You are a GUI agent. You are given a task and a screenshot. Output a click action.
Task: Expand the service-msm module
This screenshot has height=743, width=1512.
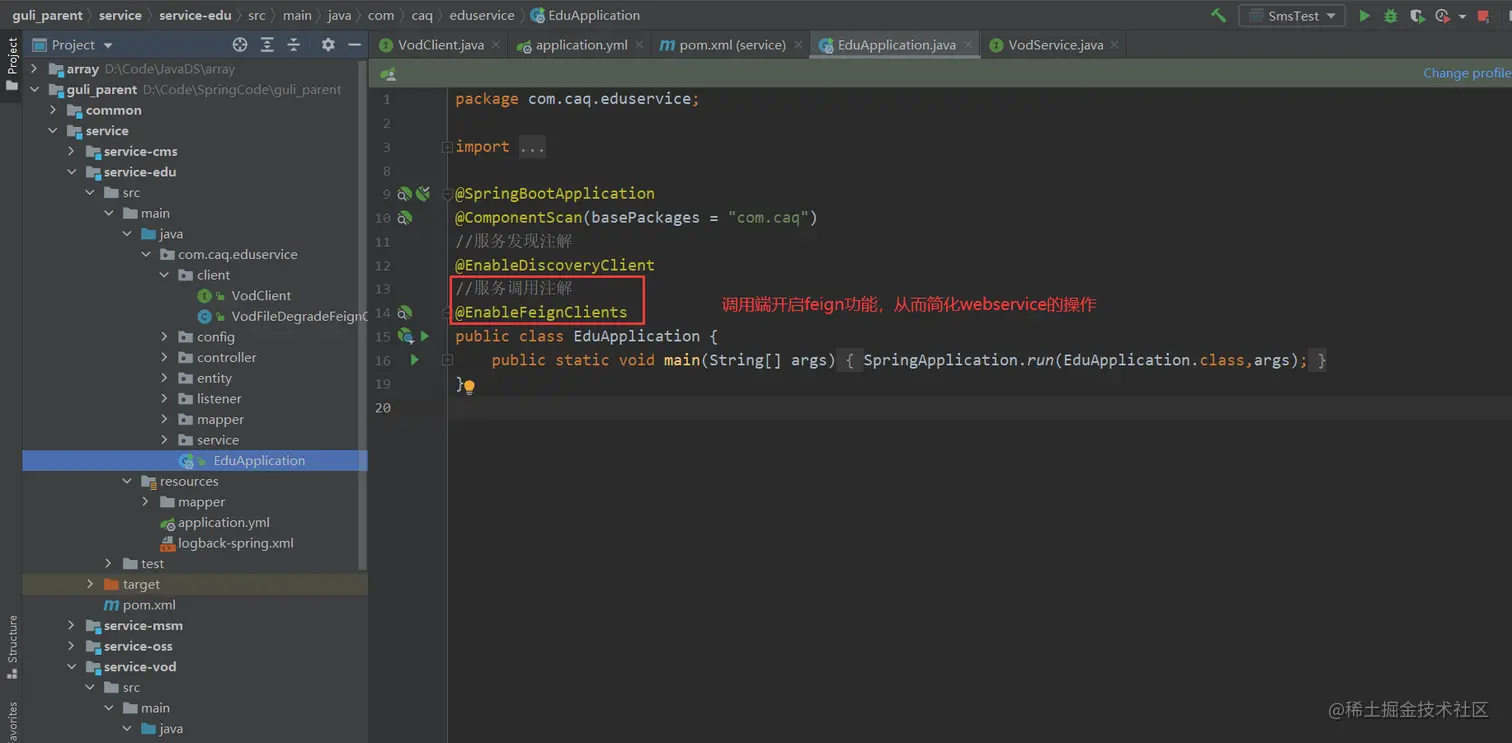click(x=71, y=625)
